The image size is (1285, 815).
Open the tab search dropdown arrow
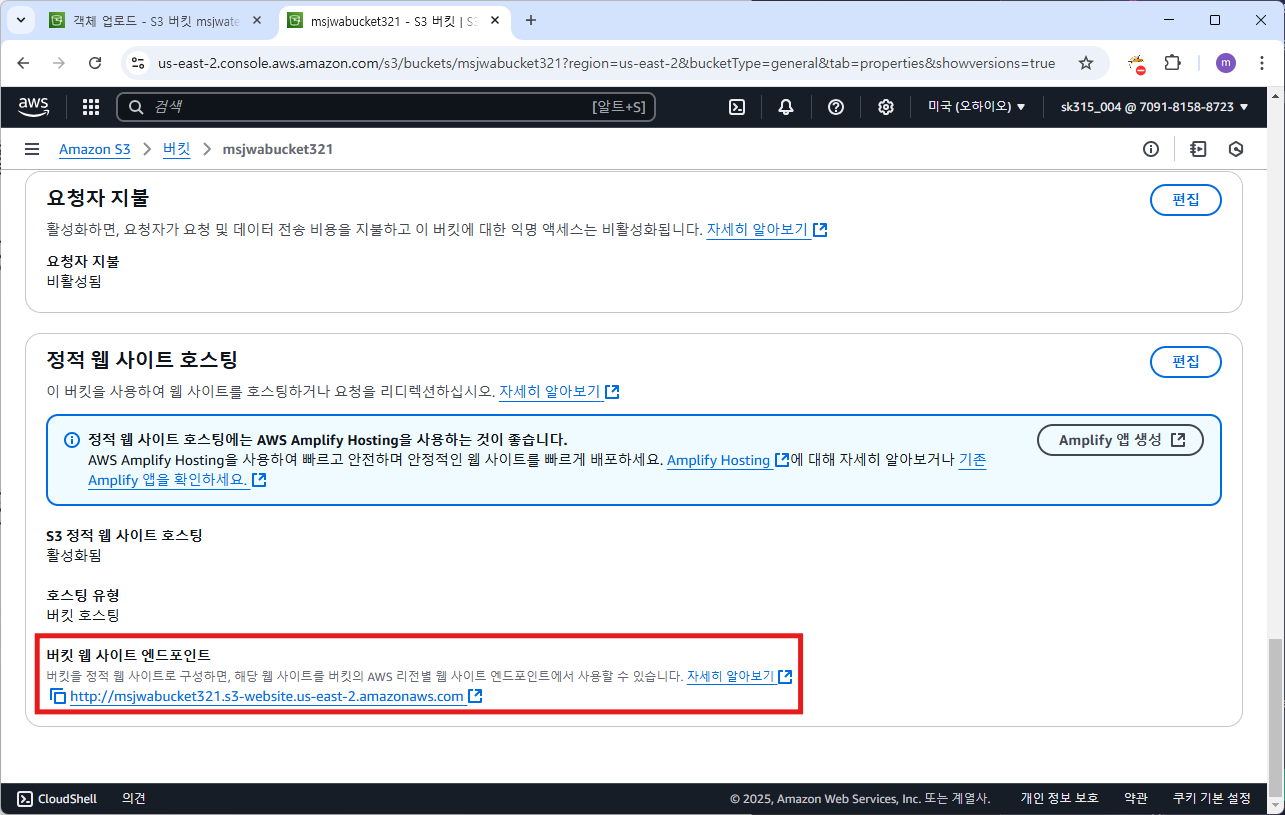20,20
